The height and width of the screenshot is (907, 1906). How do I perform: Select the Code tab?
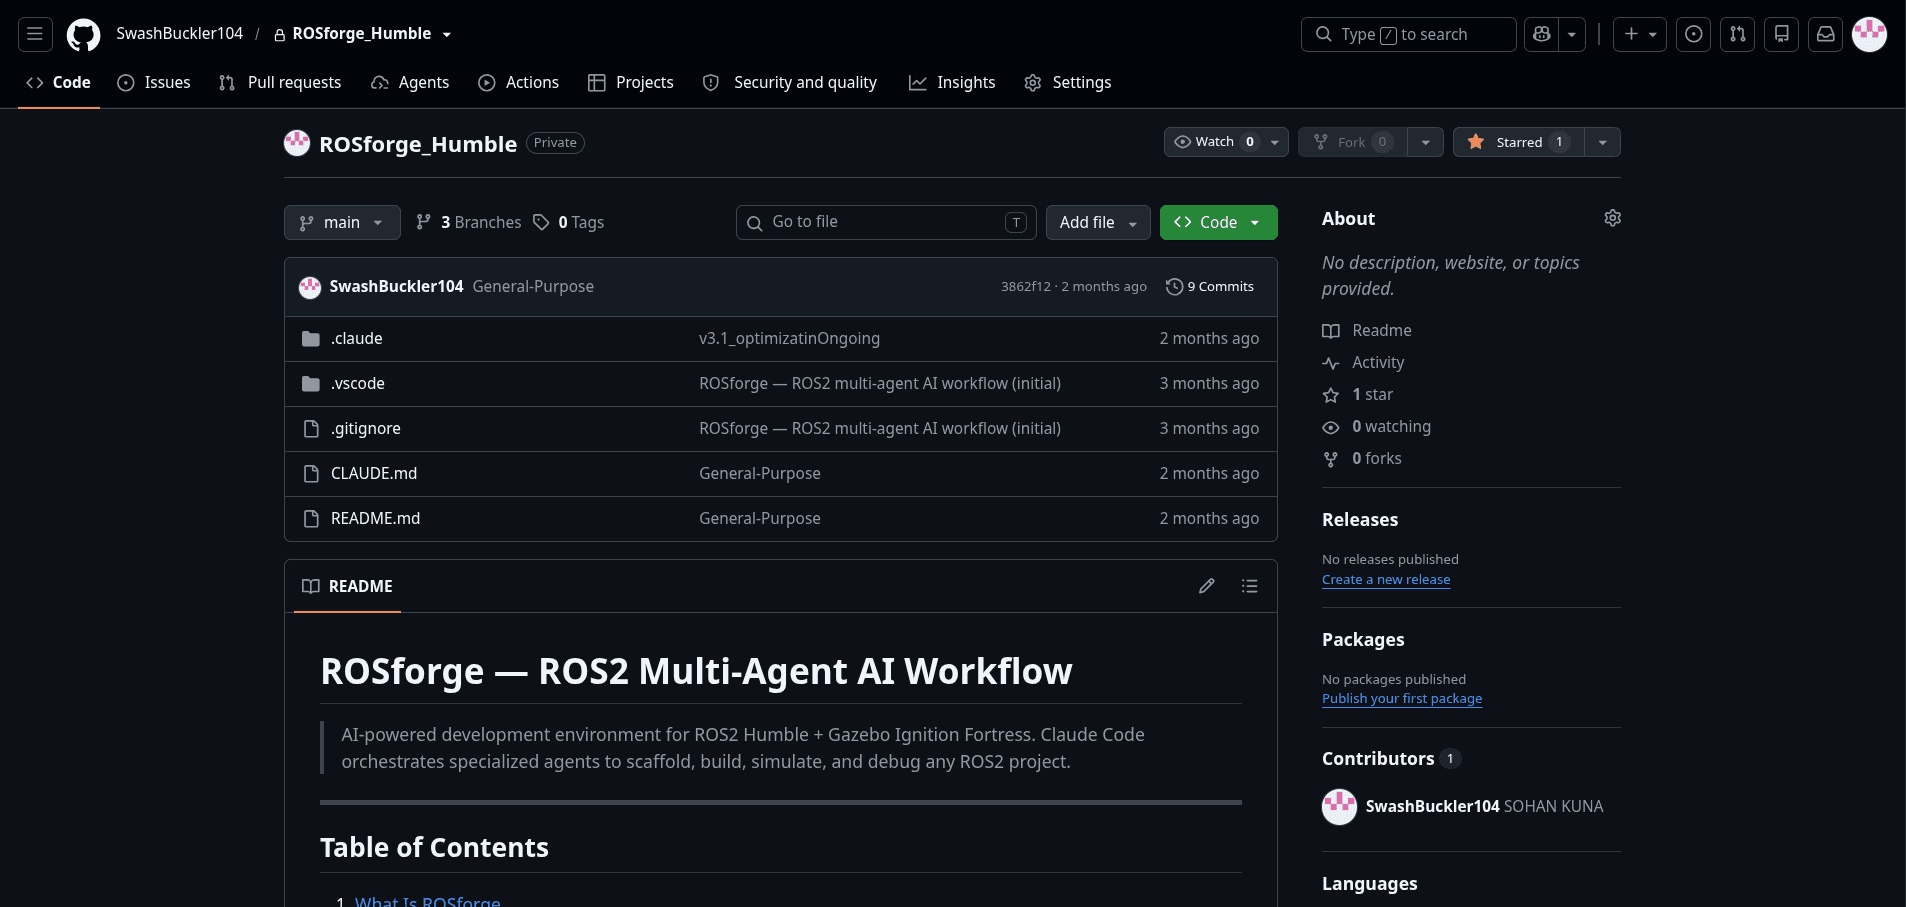(x=59, y=83)
